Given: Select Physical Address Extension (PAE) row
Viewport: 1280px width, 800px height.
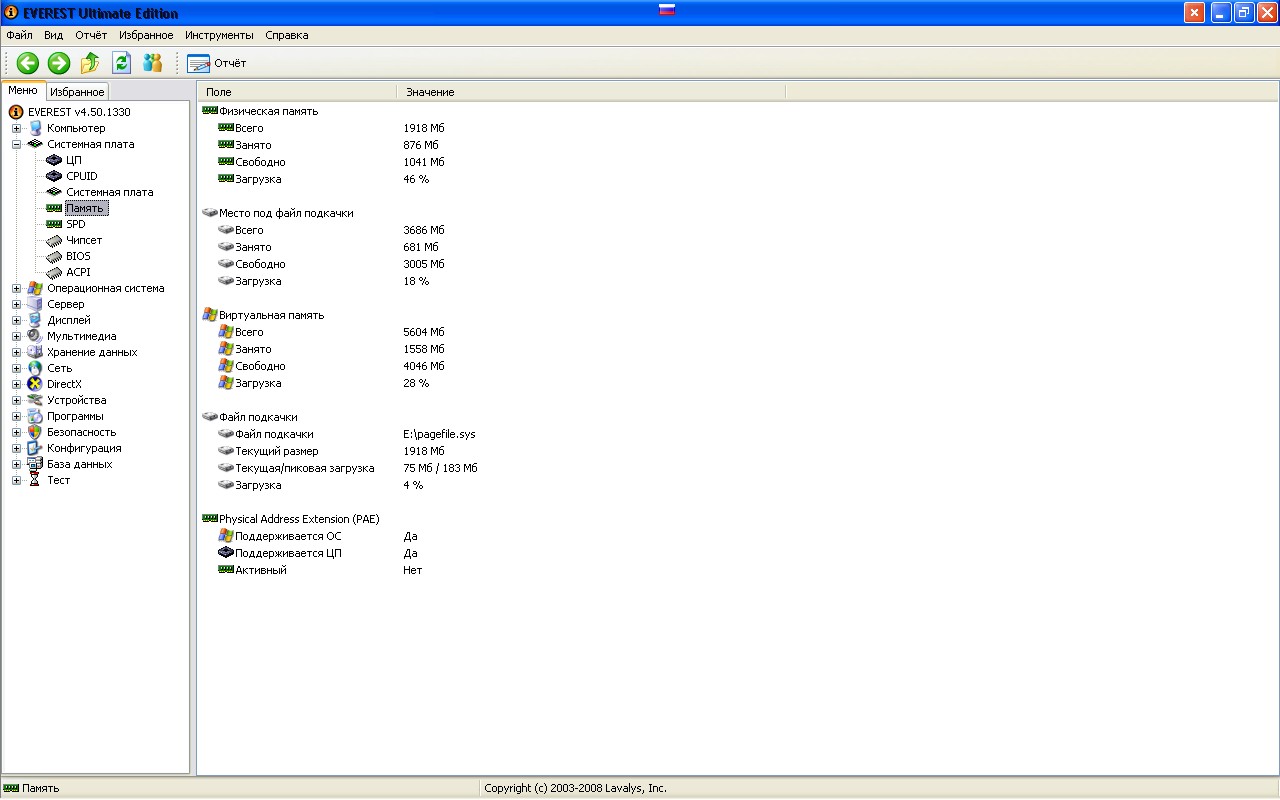Looking at the screenshot, I should pyautogui.click(x=291, y=519).
